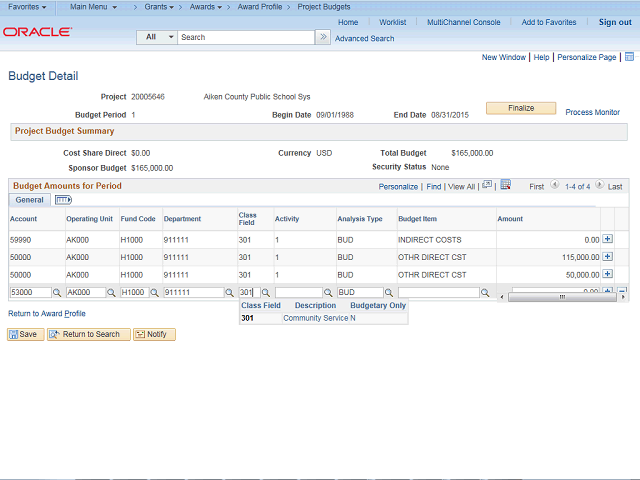Open the Favorites dropdown menu

tap(27, 7)
